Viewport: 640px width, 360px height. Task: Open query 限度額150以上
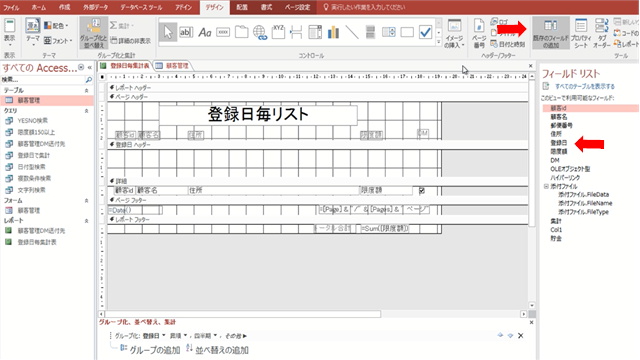[x=36, y=132]
